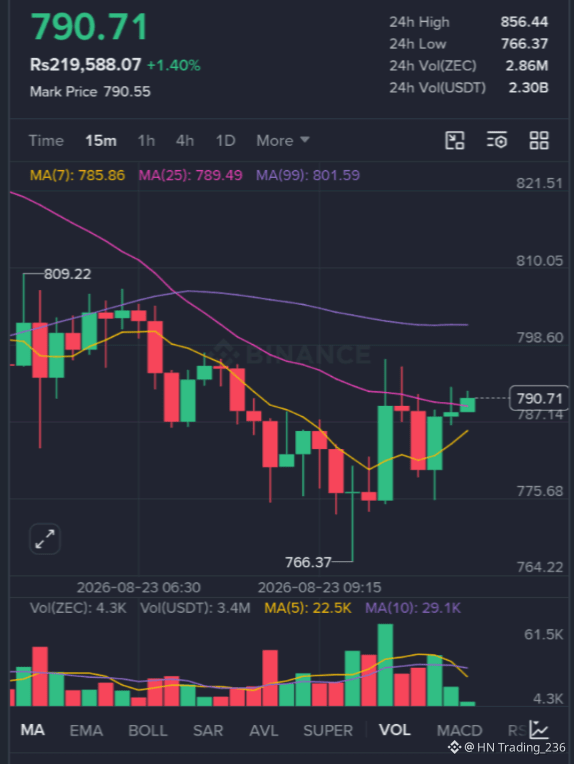Screen dimensions: 574x764
Task: Toggle the BOLL indicator
Action: 148,730
